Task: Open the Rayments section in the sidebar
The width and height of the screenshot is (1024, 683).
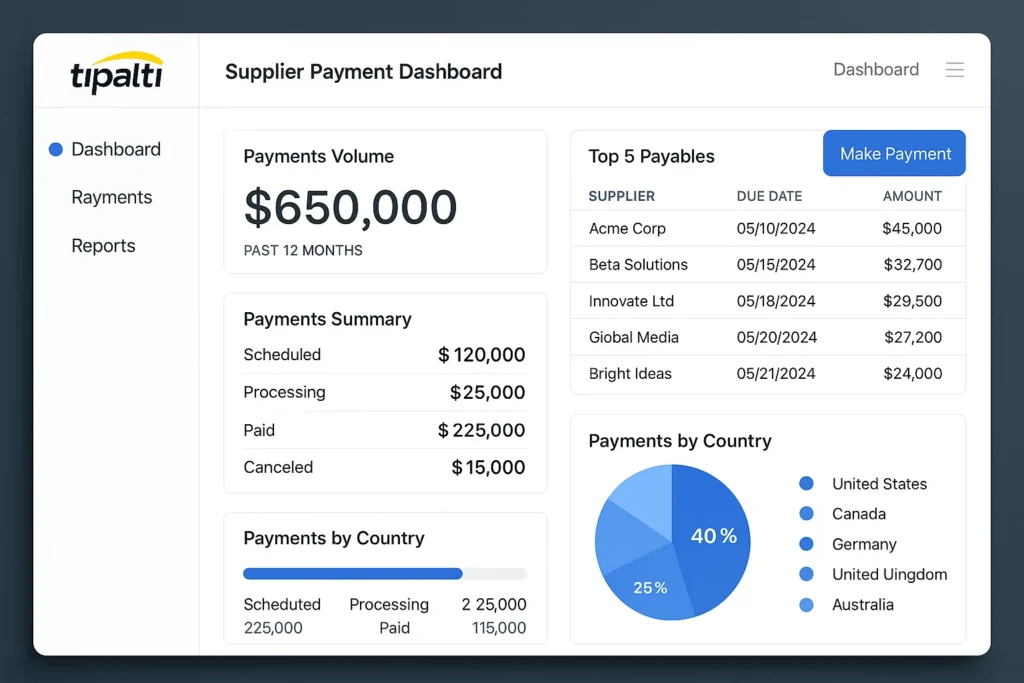Action: [x=111, y=197]
